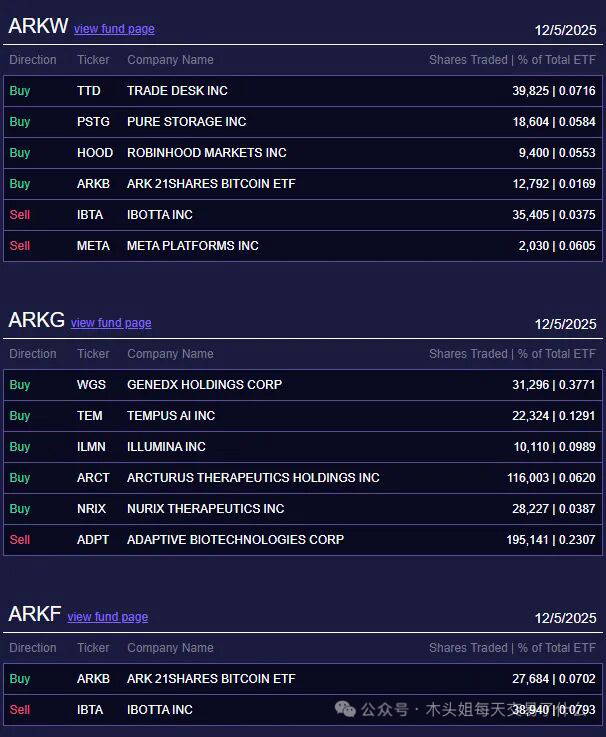This screenshot has height=737, width=606.
Task: Click the 31,296 | 0.3771 shares value
Action: click(554, 385)
